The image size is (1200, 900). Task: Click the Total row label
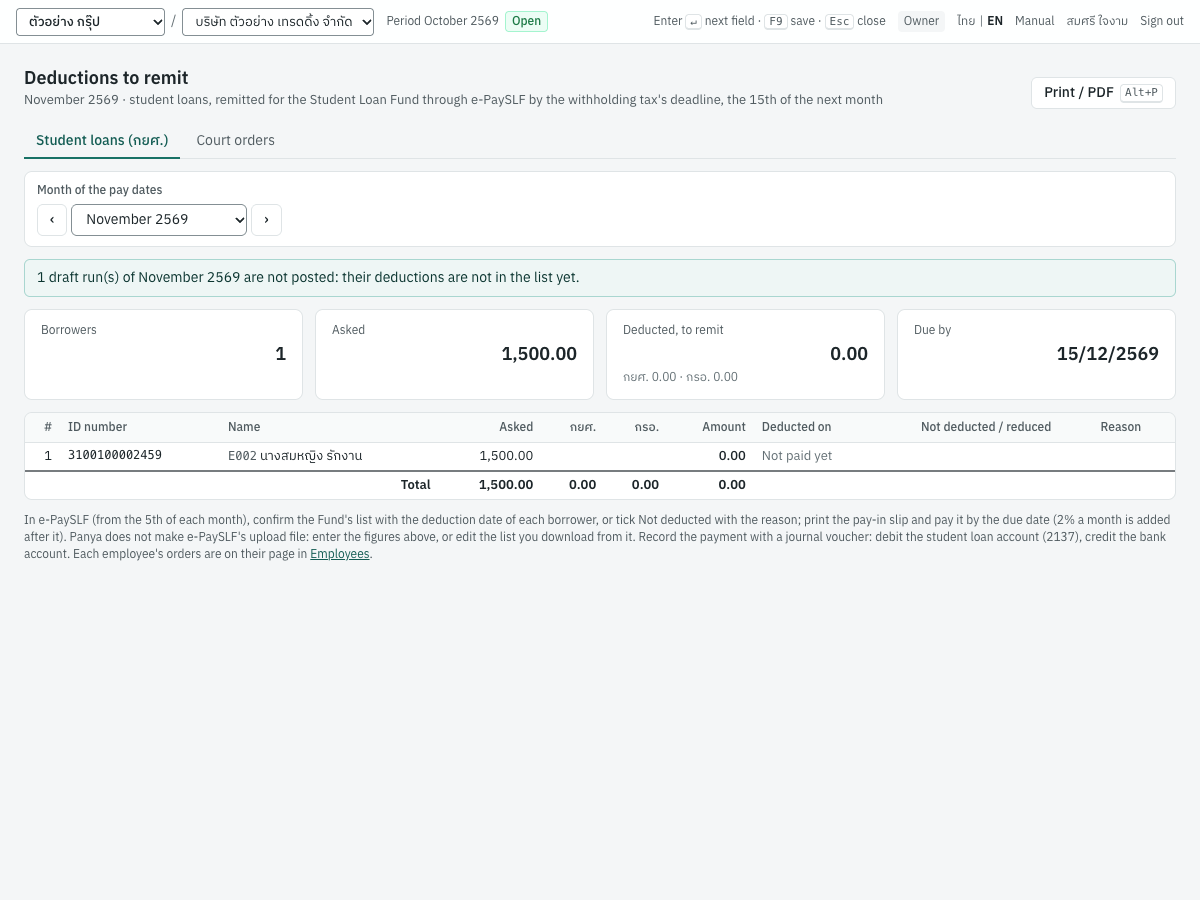point(416,485)
